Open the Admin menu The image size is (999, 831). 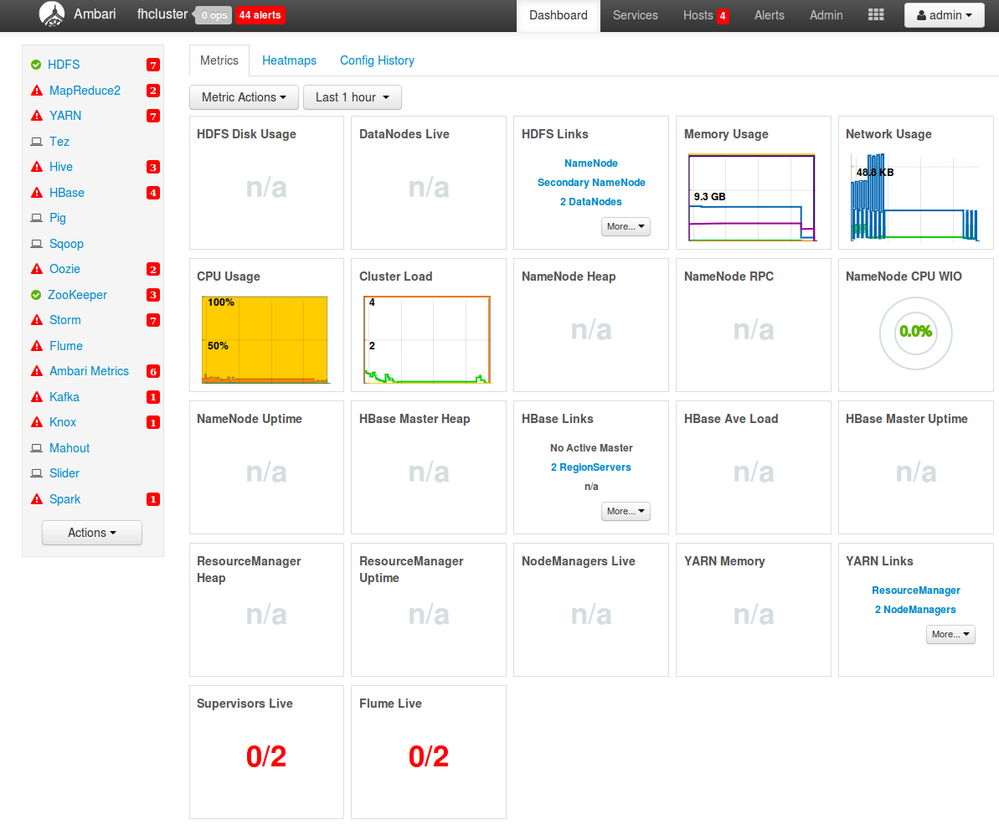tap(826, 15)
